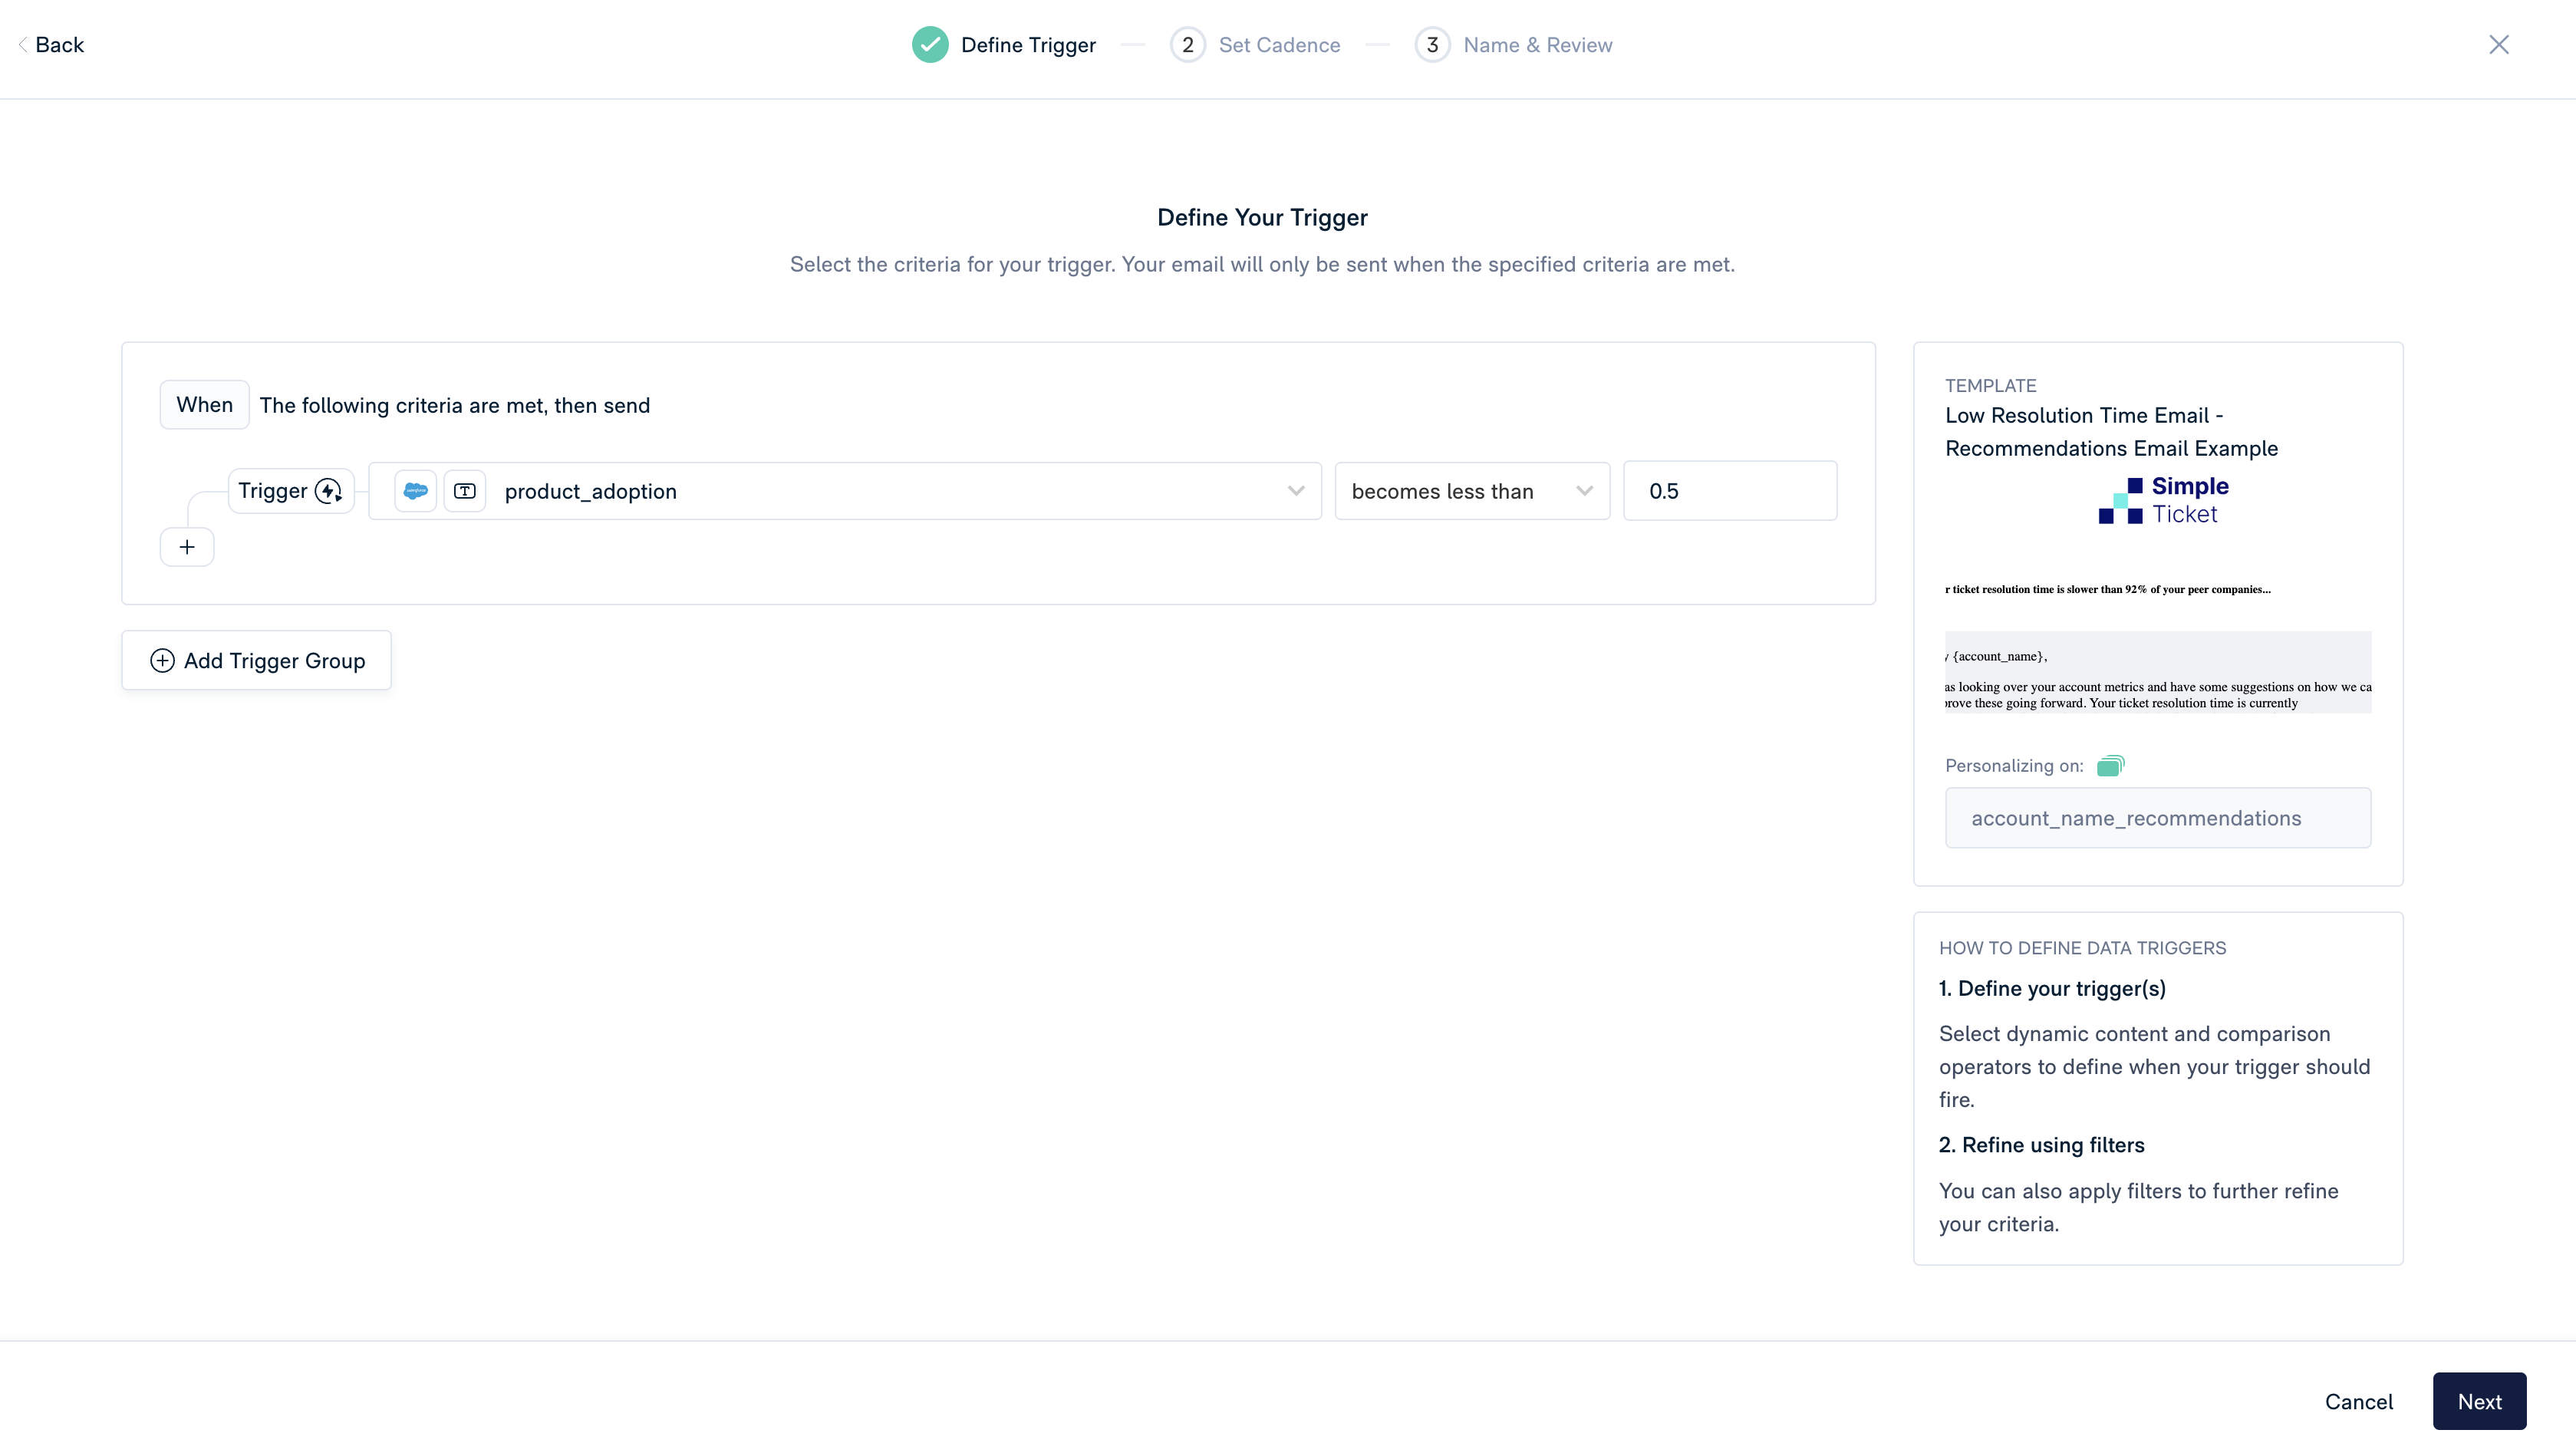Click the circled plus icon in Add Trigger Group
This screenshot has height=1453, width=2576.
click(x=162, y=661)
